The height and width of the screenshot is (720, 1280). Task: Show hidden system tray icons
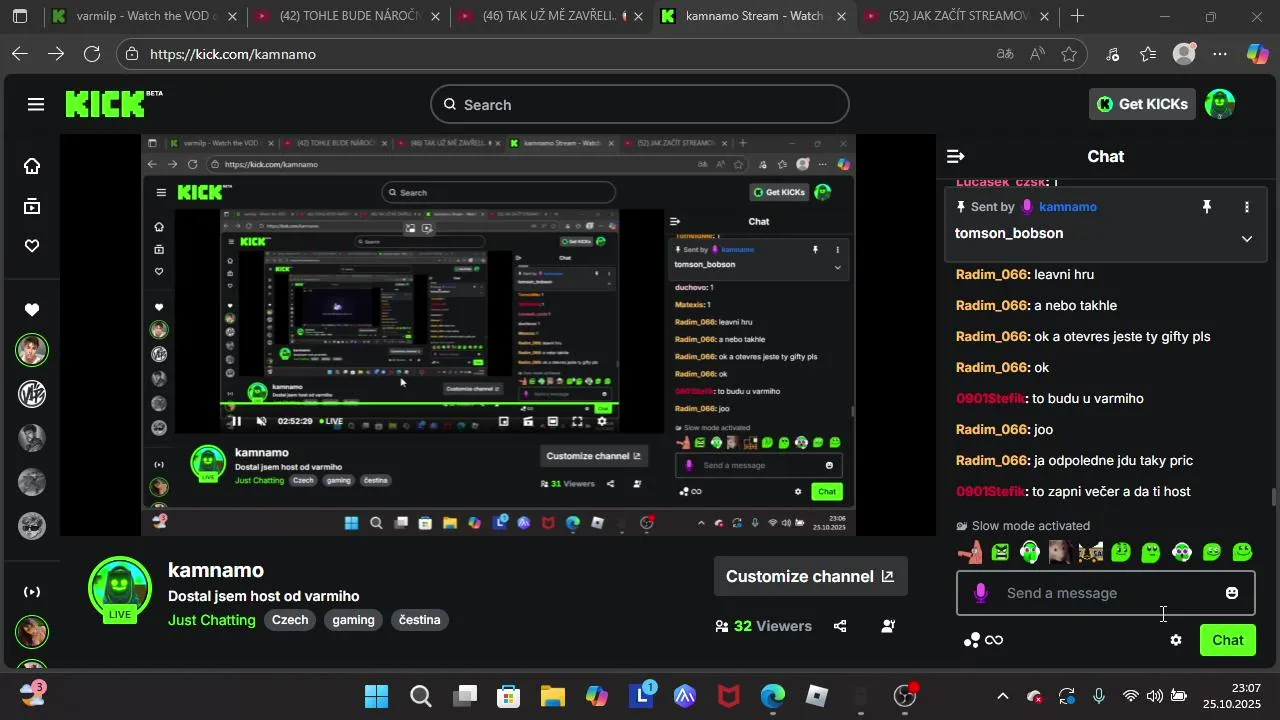[1003, 696]
